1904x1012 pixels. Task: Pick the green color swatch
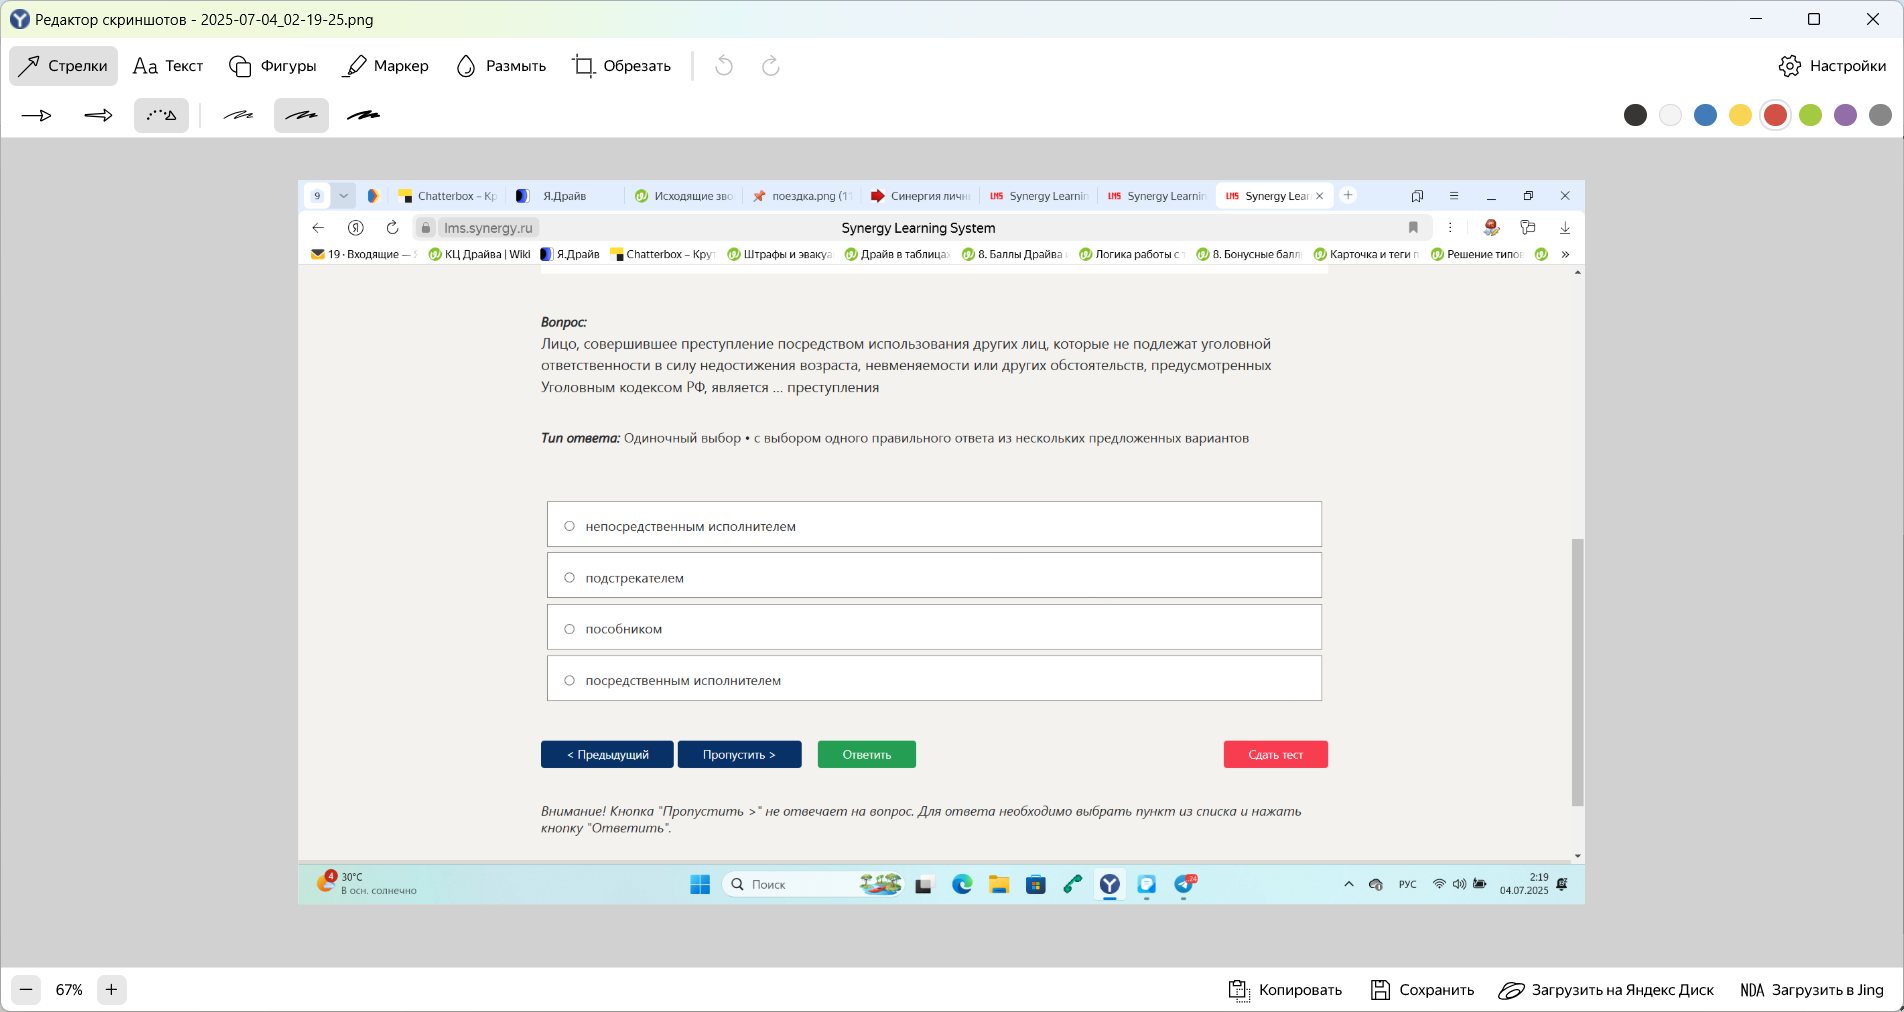click(x=1810, y=115)
